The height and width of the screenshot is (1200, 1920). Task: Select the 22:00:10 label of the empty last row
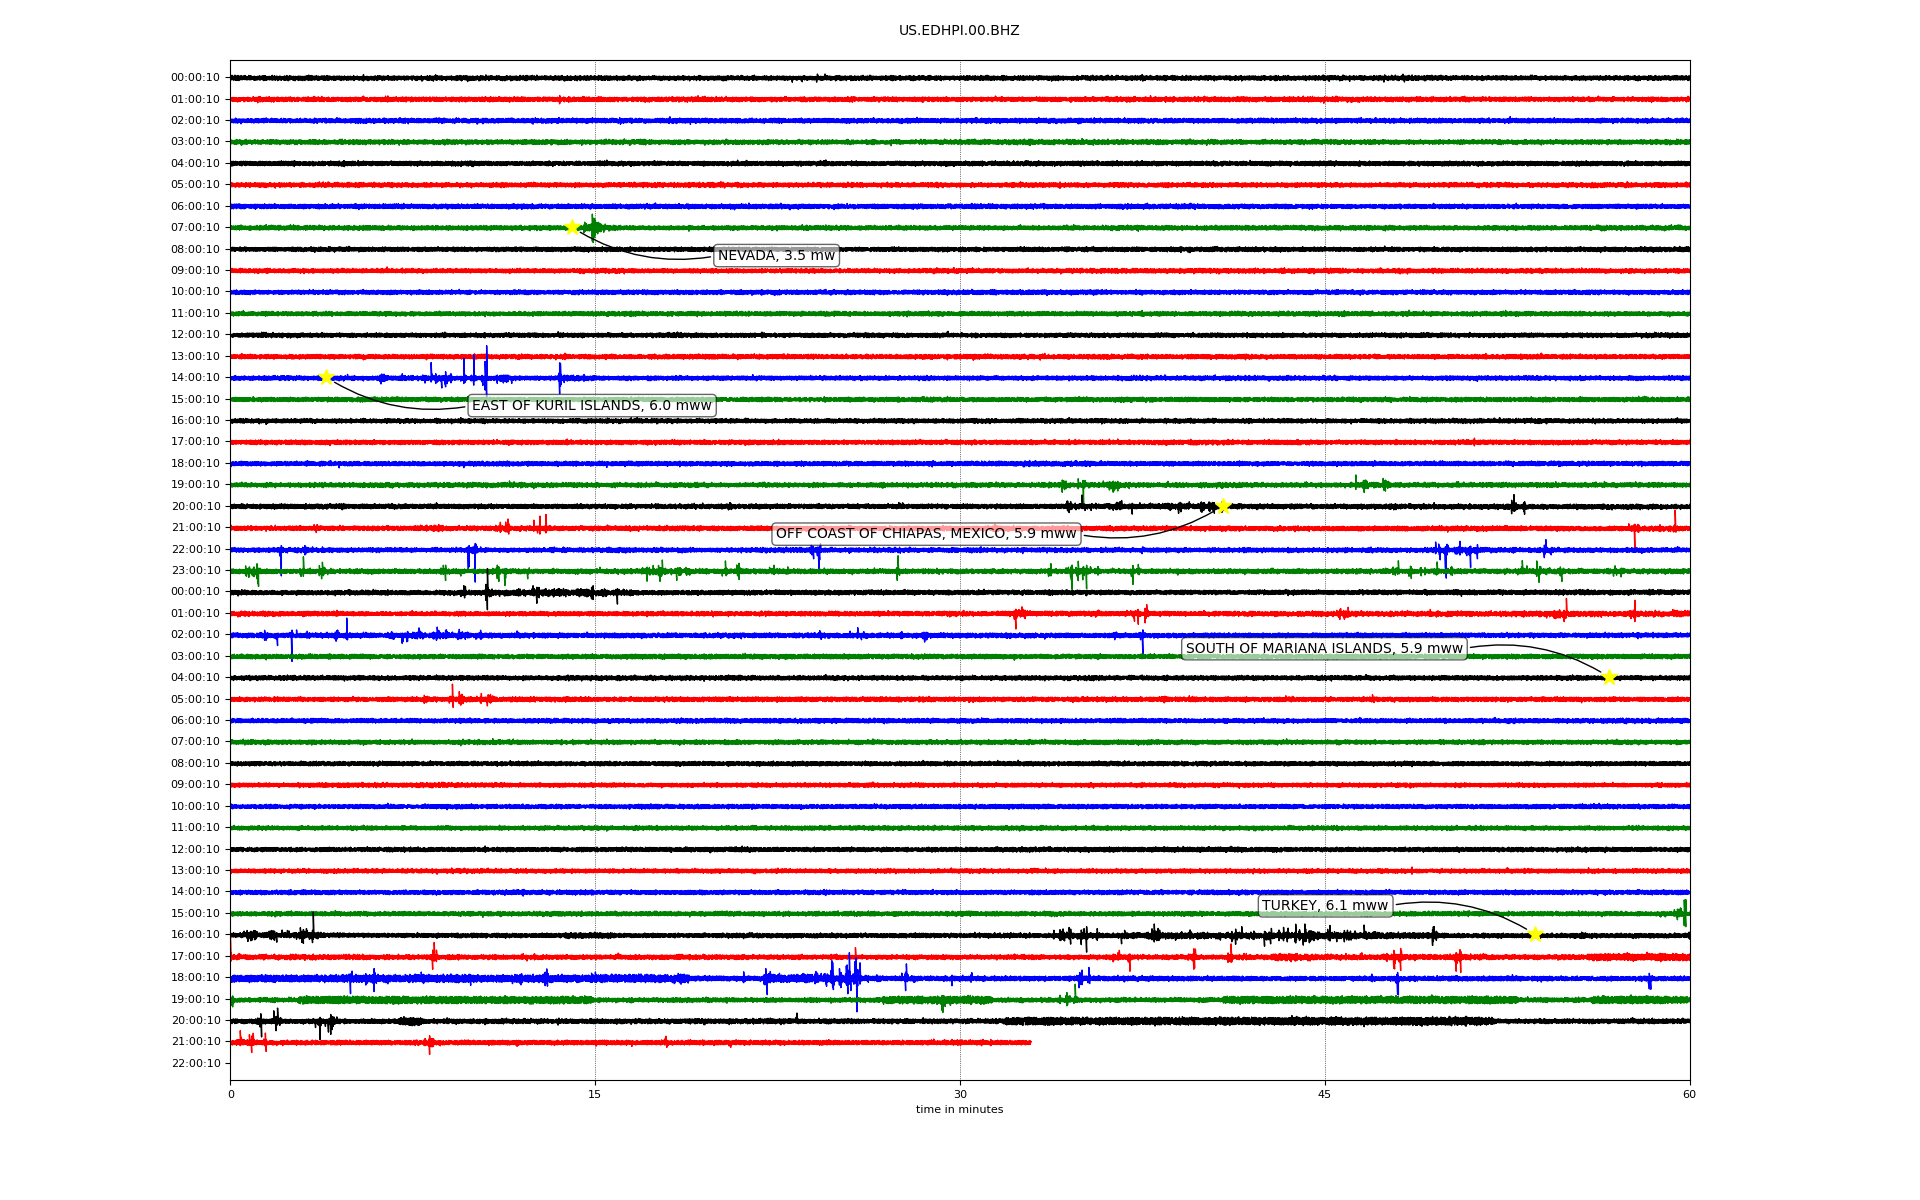195,1063
